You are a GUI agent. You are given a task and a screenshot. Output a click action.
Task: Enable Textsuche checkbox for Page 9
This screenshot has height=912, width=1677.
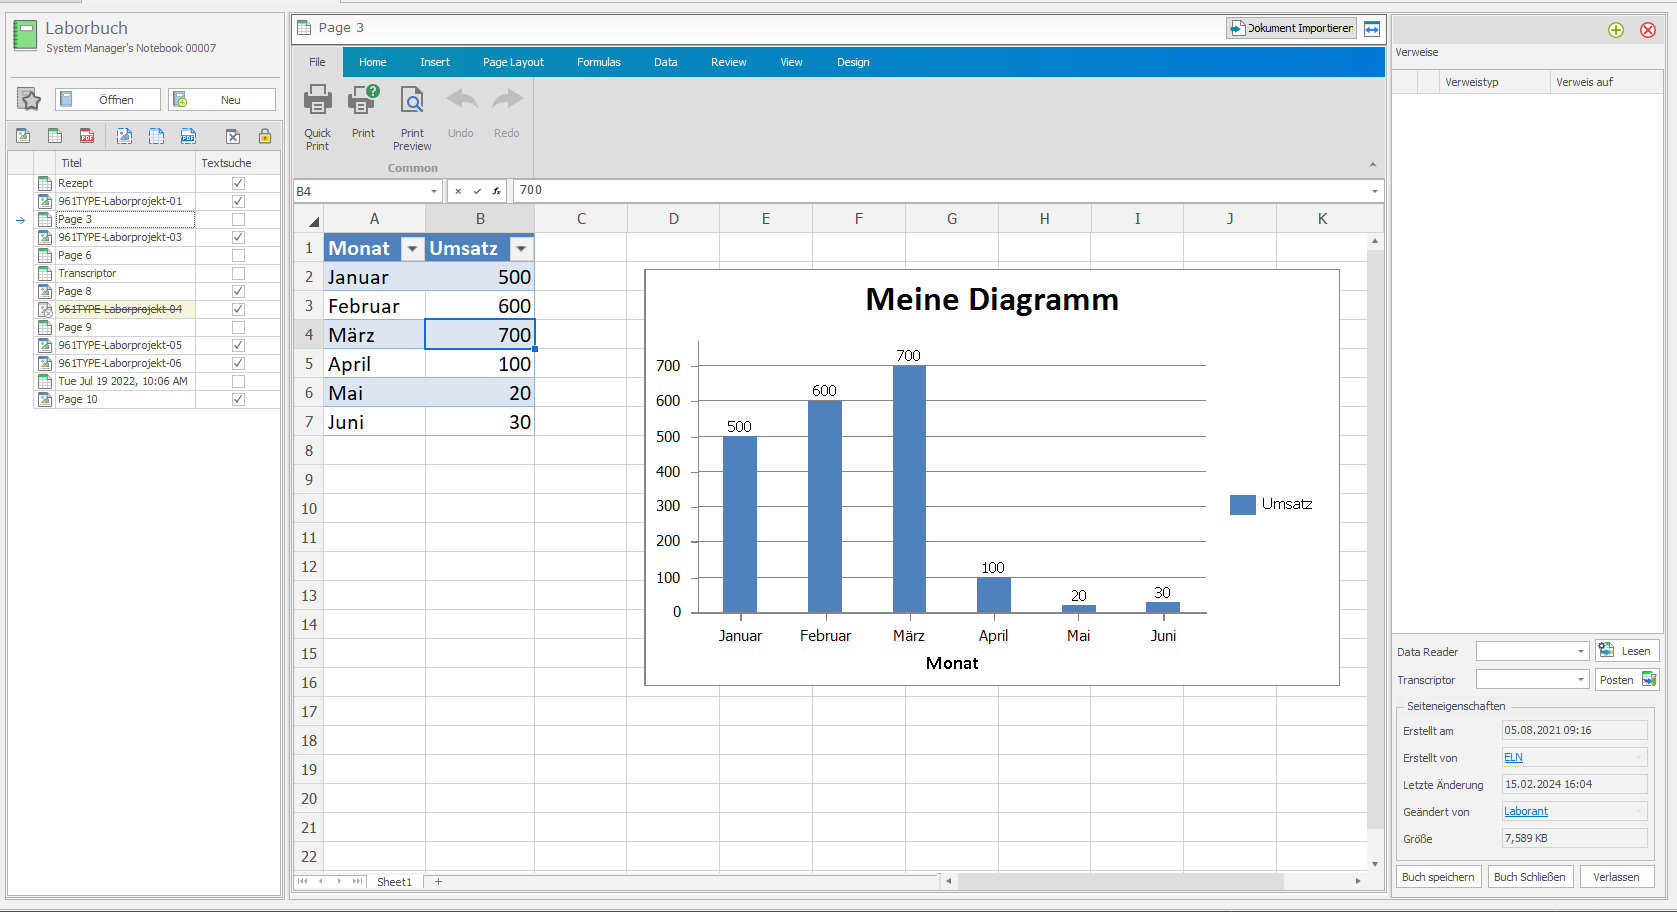(238, 327)
